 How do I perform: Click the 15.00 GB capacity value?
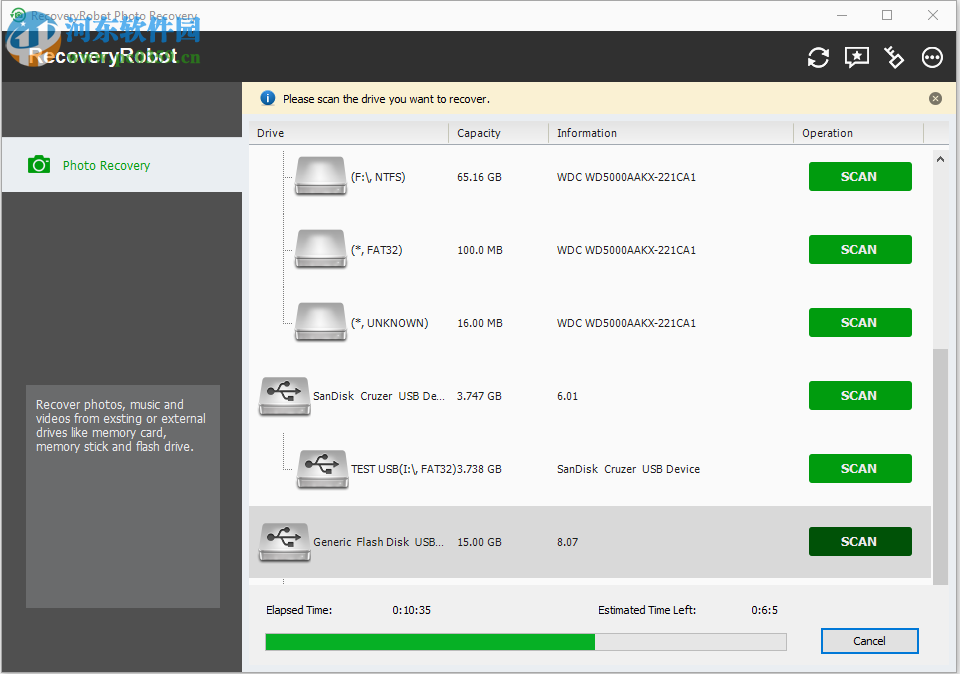[x=479, y=542]
